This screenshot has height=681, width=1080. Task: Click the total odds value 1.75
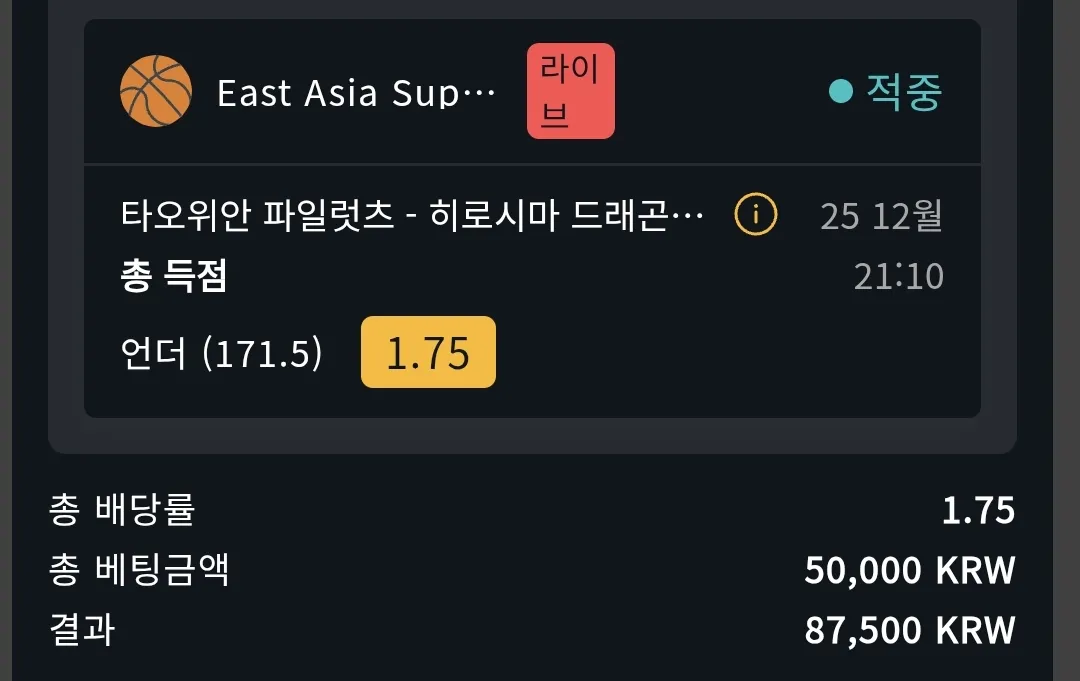(978, 511)
